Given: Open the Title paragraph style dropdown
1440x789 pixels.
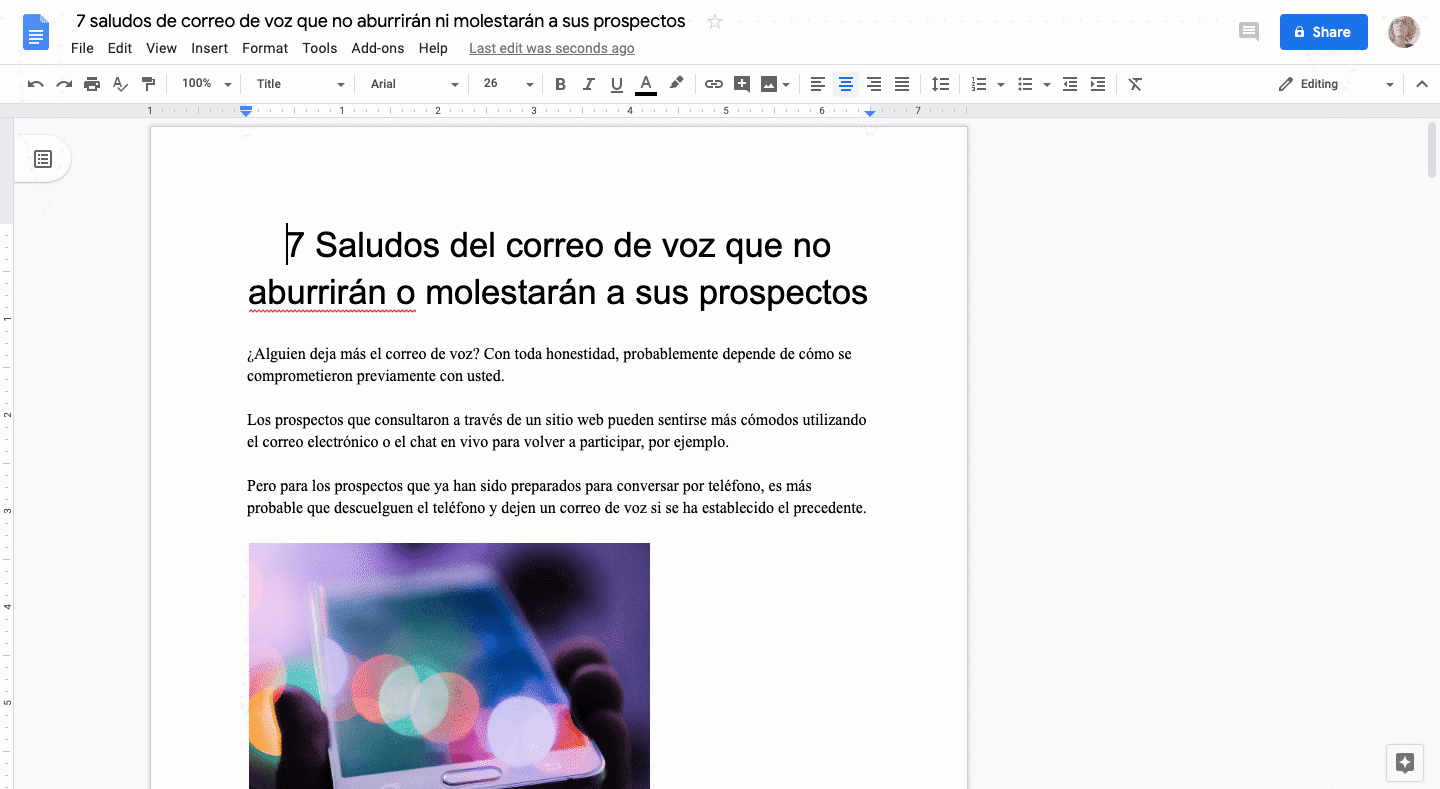Looking at the screenshot, I should coord(300,84).
